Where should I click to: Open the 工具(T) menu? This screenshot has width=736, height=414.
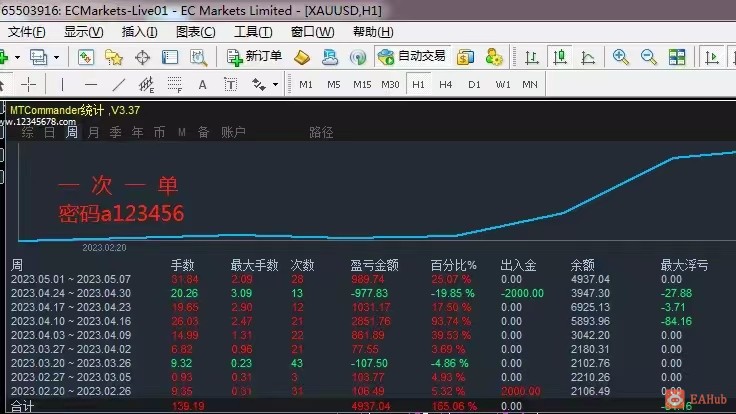[x=253, y=32]
